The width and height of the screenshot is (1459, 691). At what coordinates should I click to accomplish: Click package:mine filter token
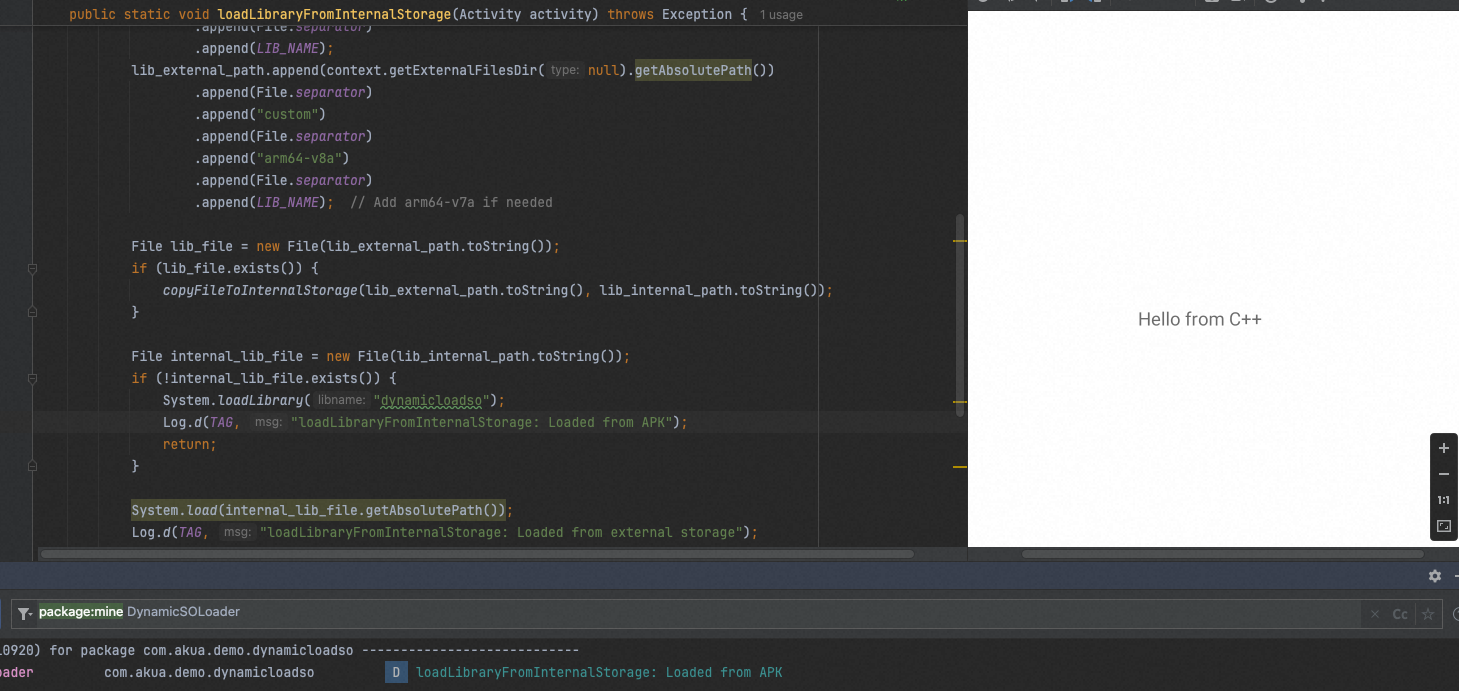(x=80, y=612)
